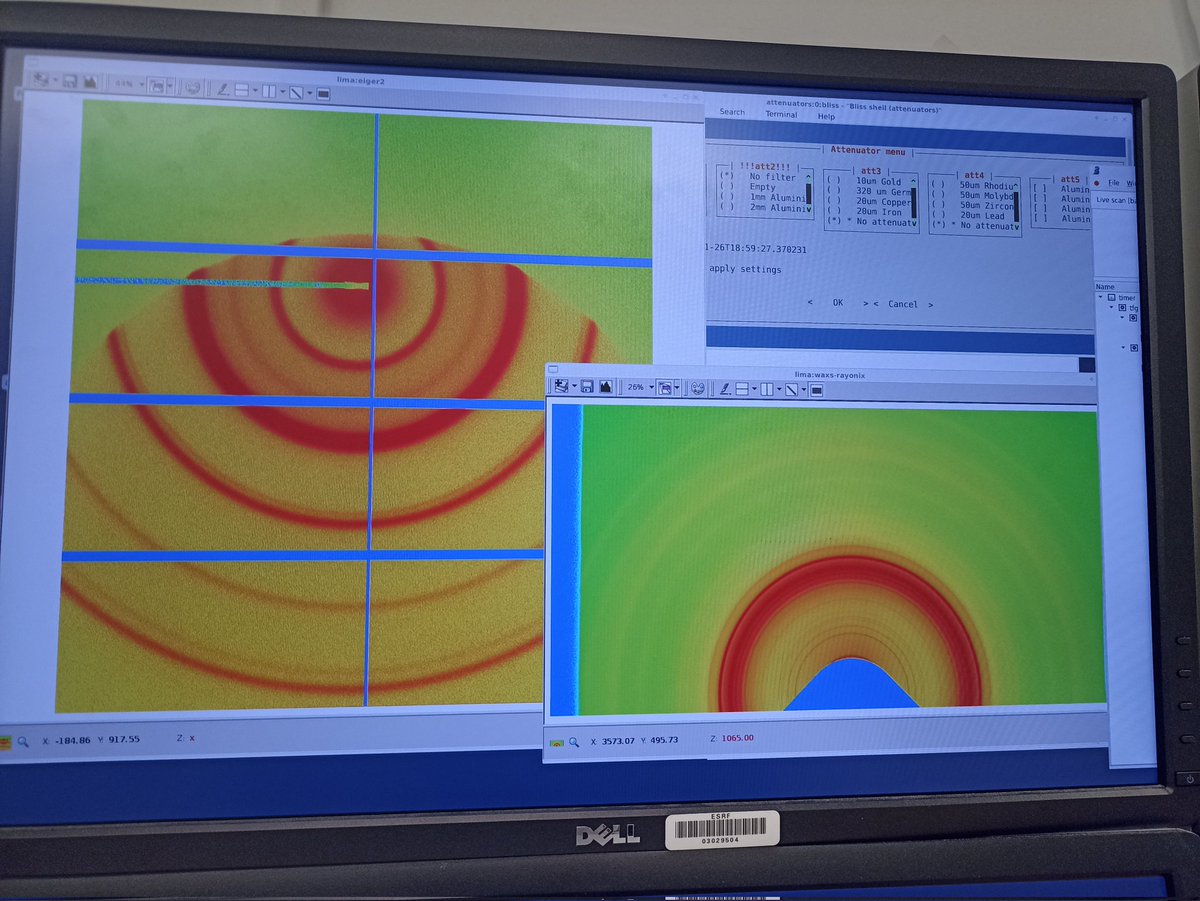1200x901 pixels.
Task: Open diagonal line dropdown arrow in waxs-rayonix
Action: [804, 389]
